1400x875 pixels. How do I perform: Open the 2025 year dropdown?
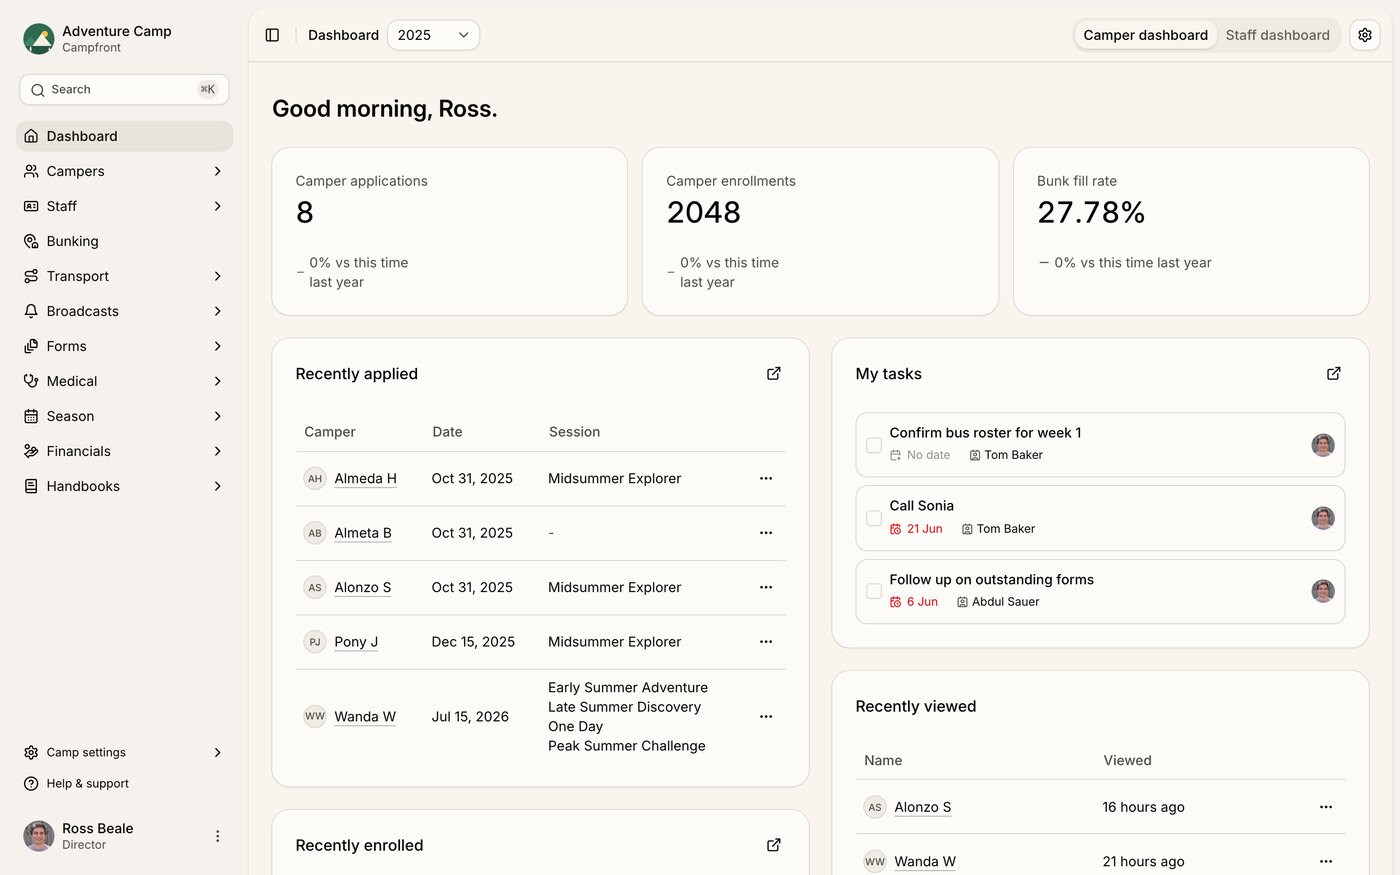(433, 35)
